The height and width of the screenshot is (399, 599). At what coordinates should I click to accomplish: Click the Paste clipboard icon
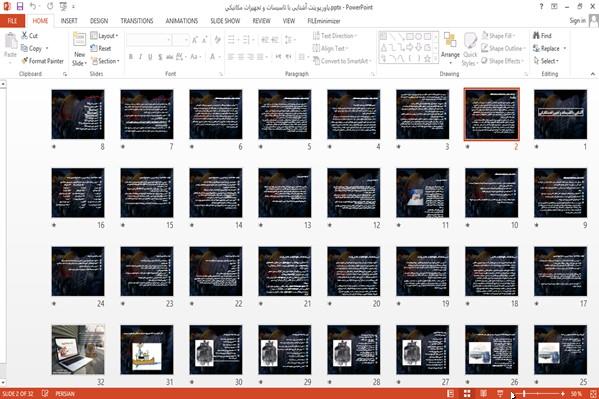11,42
